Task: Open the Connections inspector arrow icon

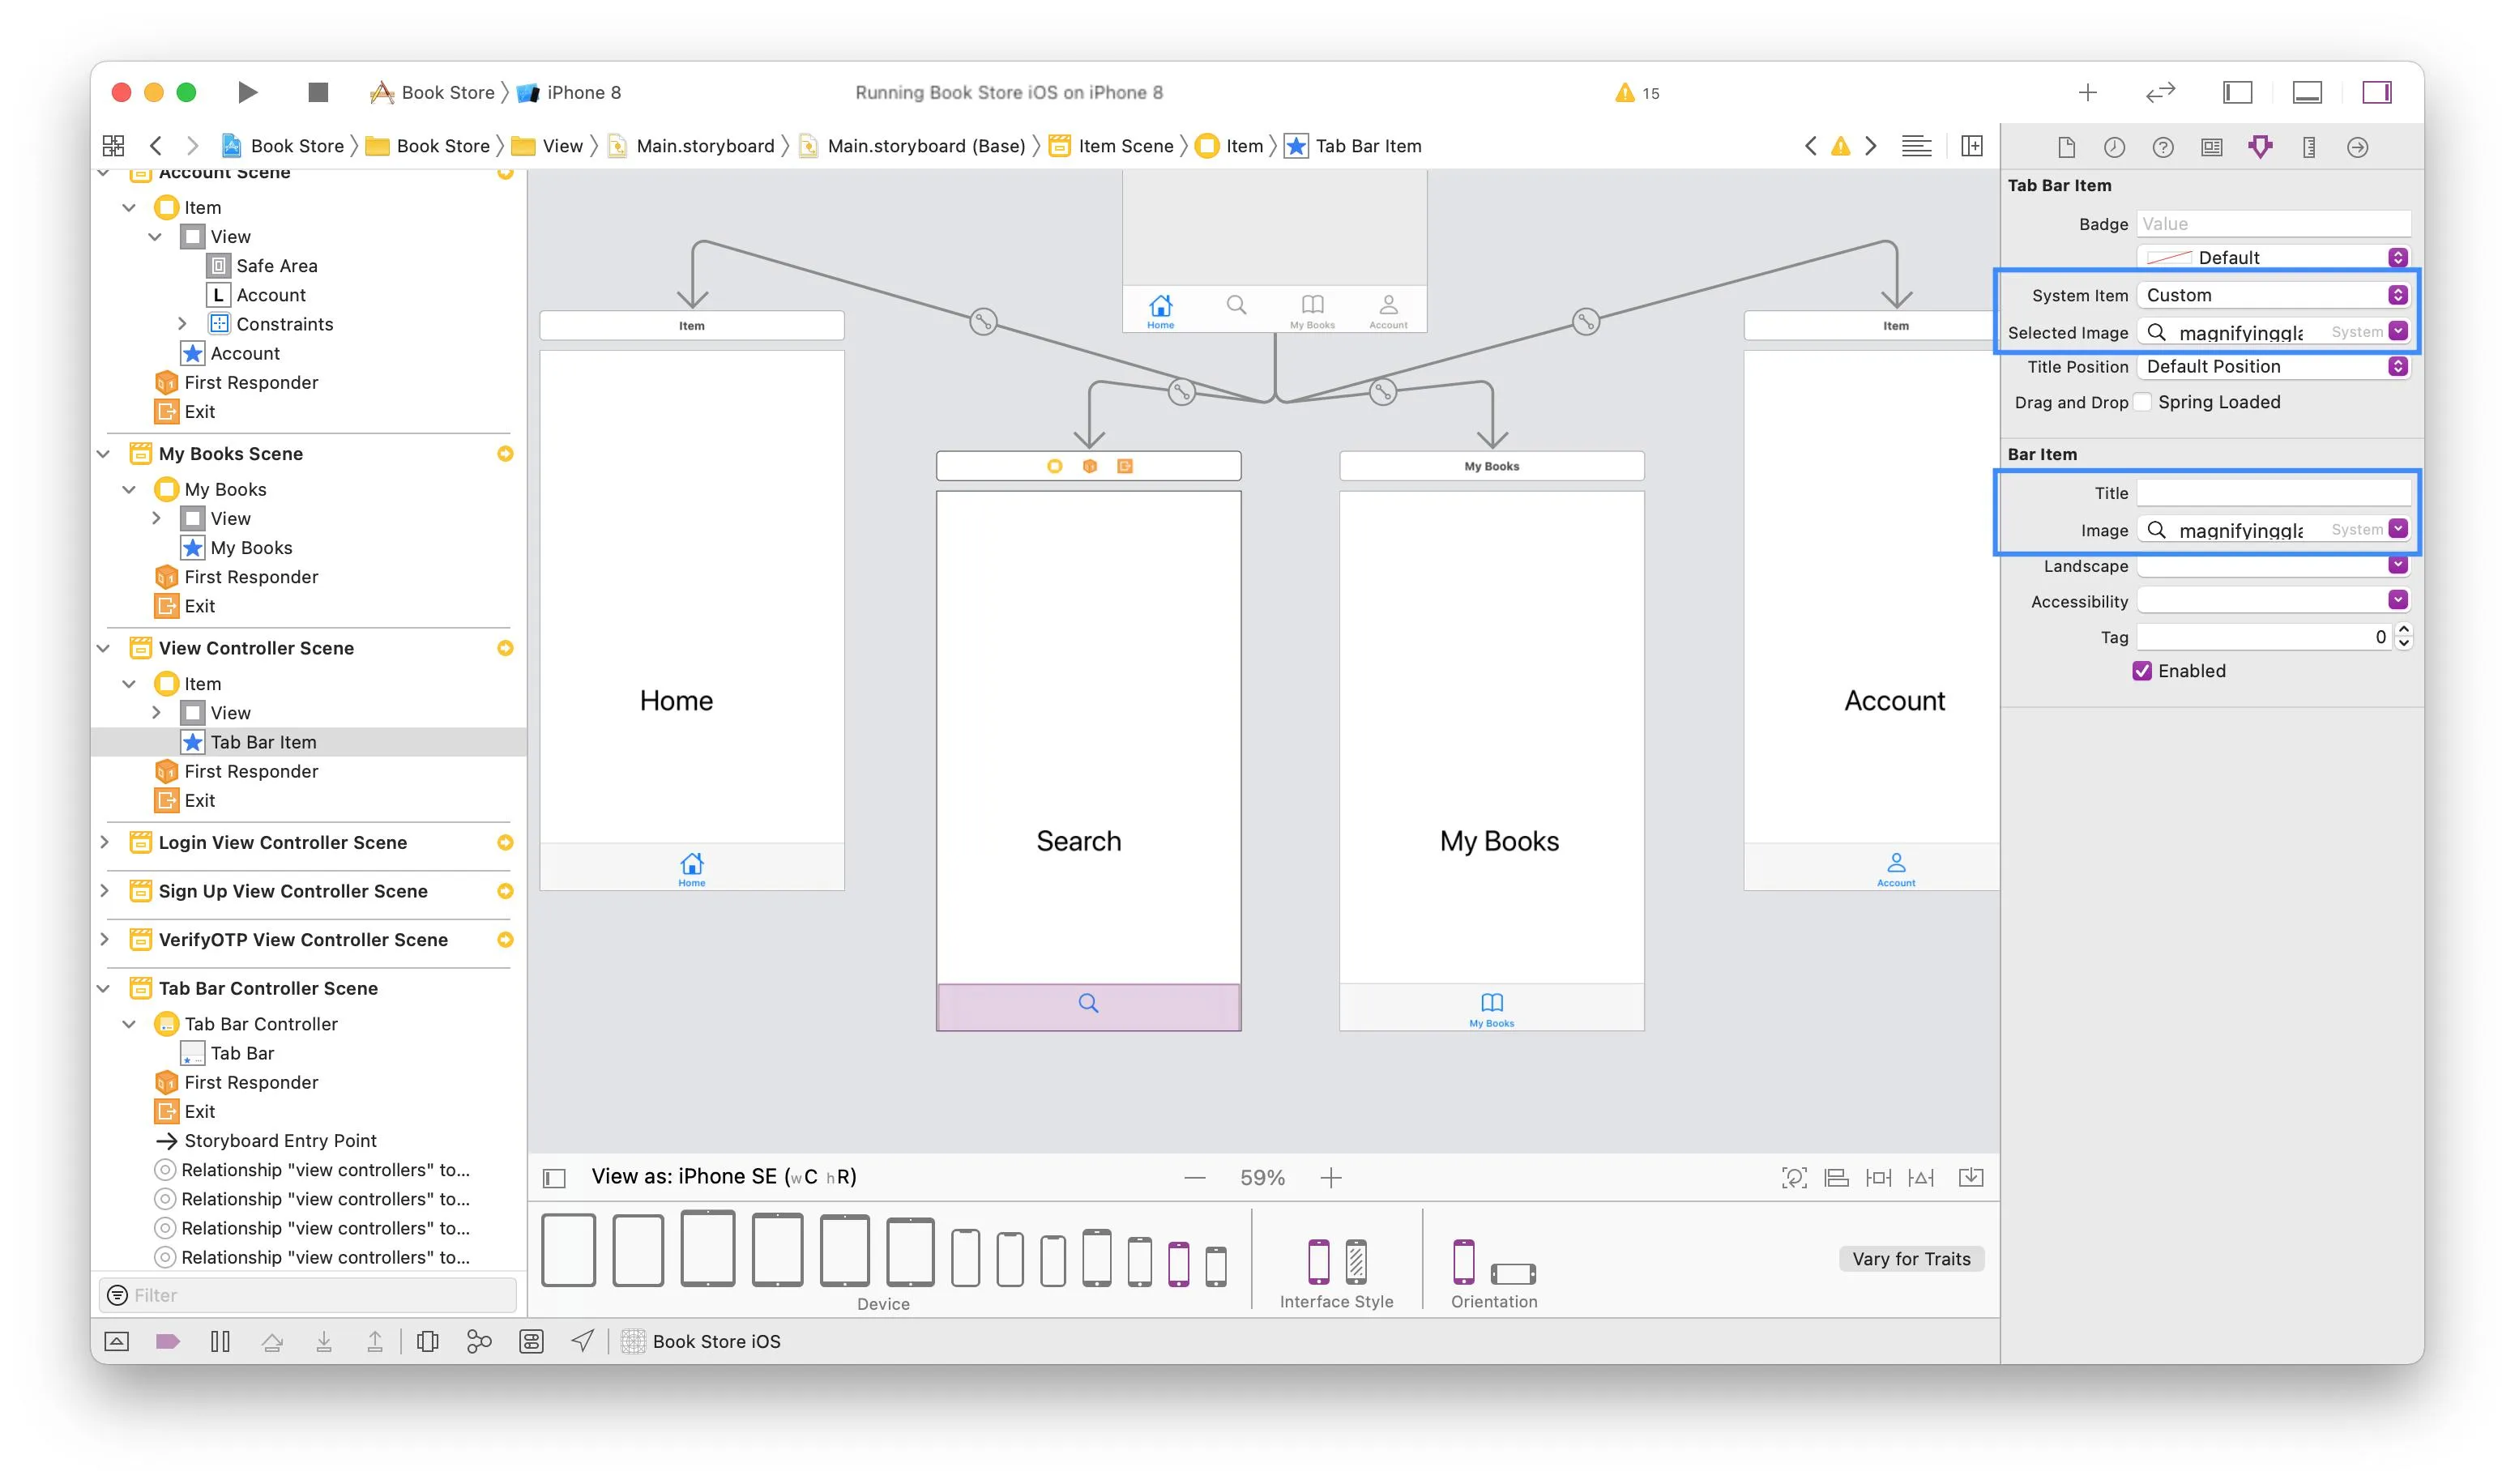Action: (x=2357, y=147)
